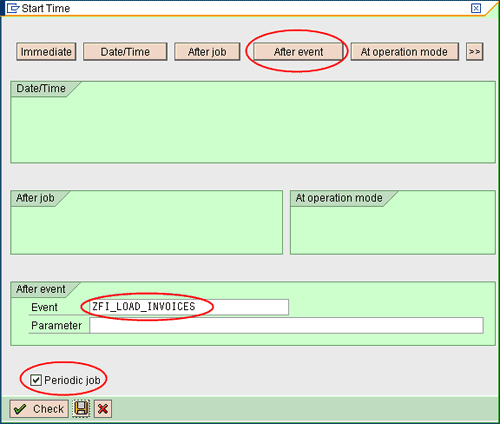Click the After job group box header

click(x=35, y=198)
